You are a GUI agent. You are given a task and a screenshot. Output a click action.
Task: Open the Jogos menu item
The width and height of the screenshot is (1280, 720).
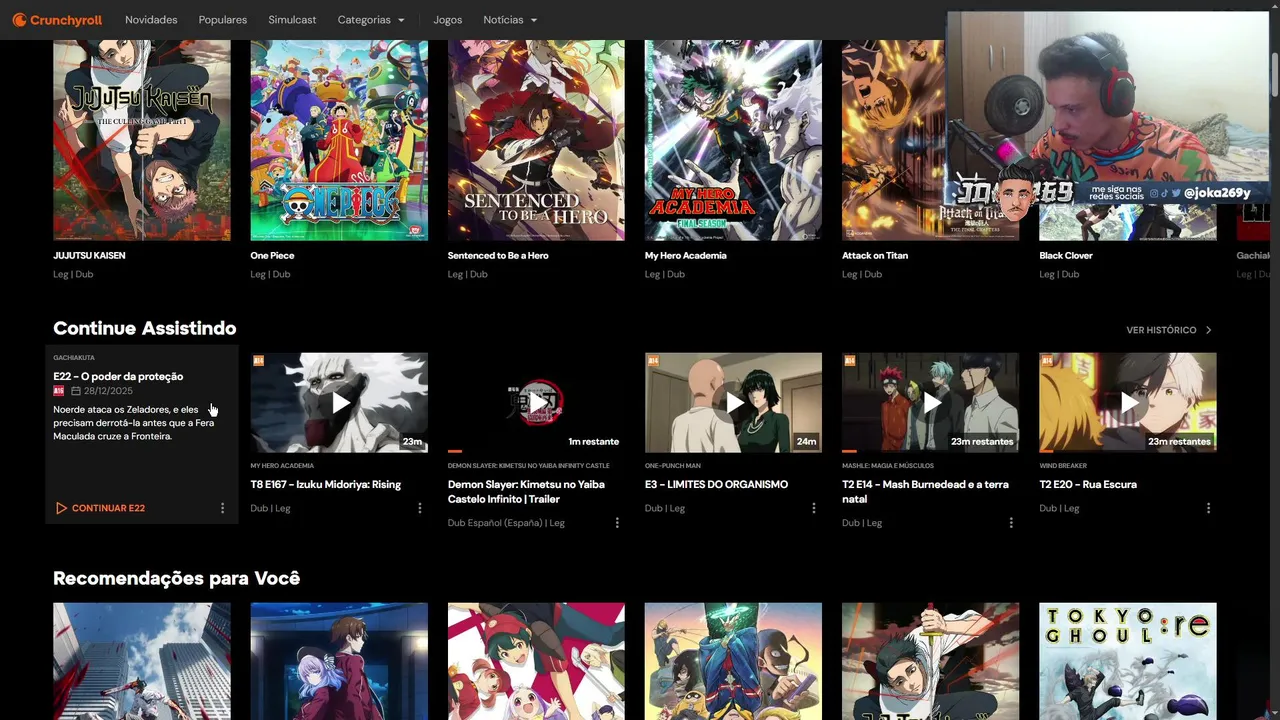448,20
